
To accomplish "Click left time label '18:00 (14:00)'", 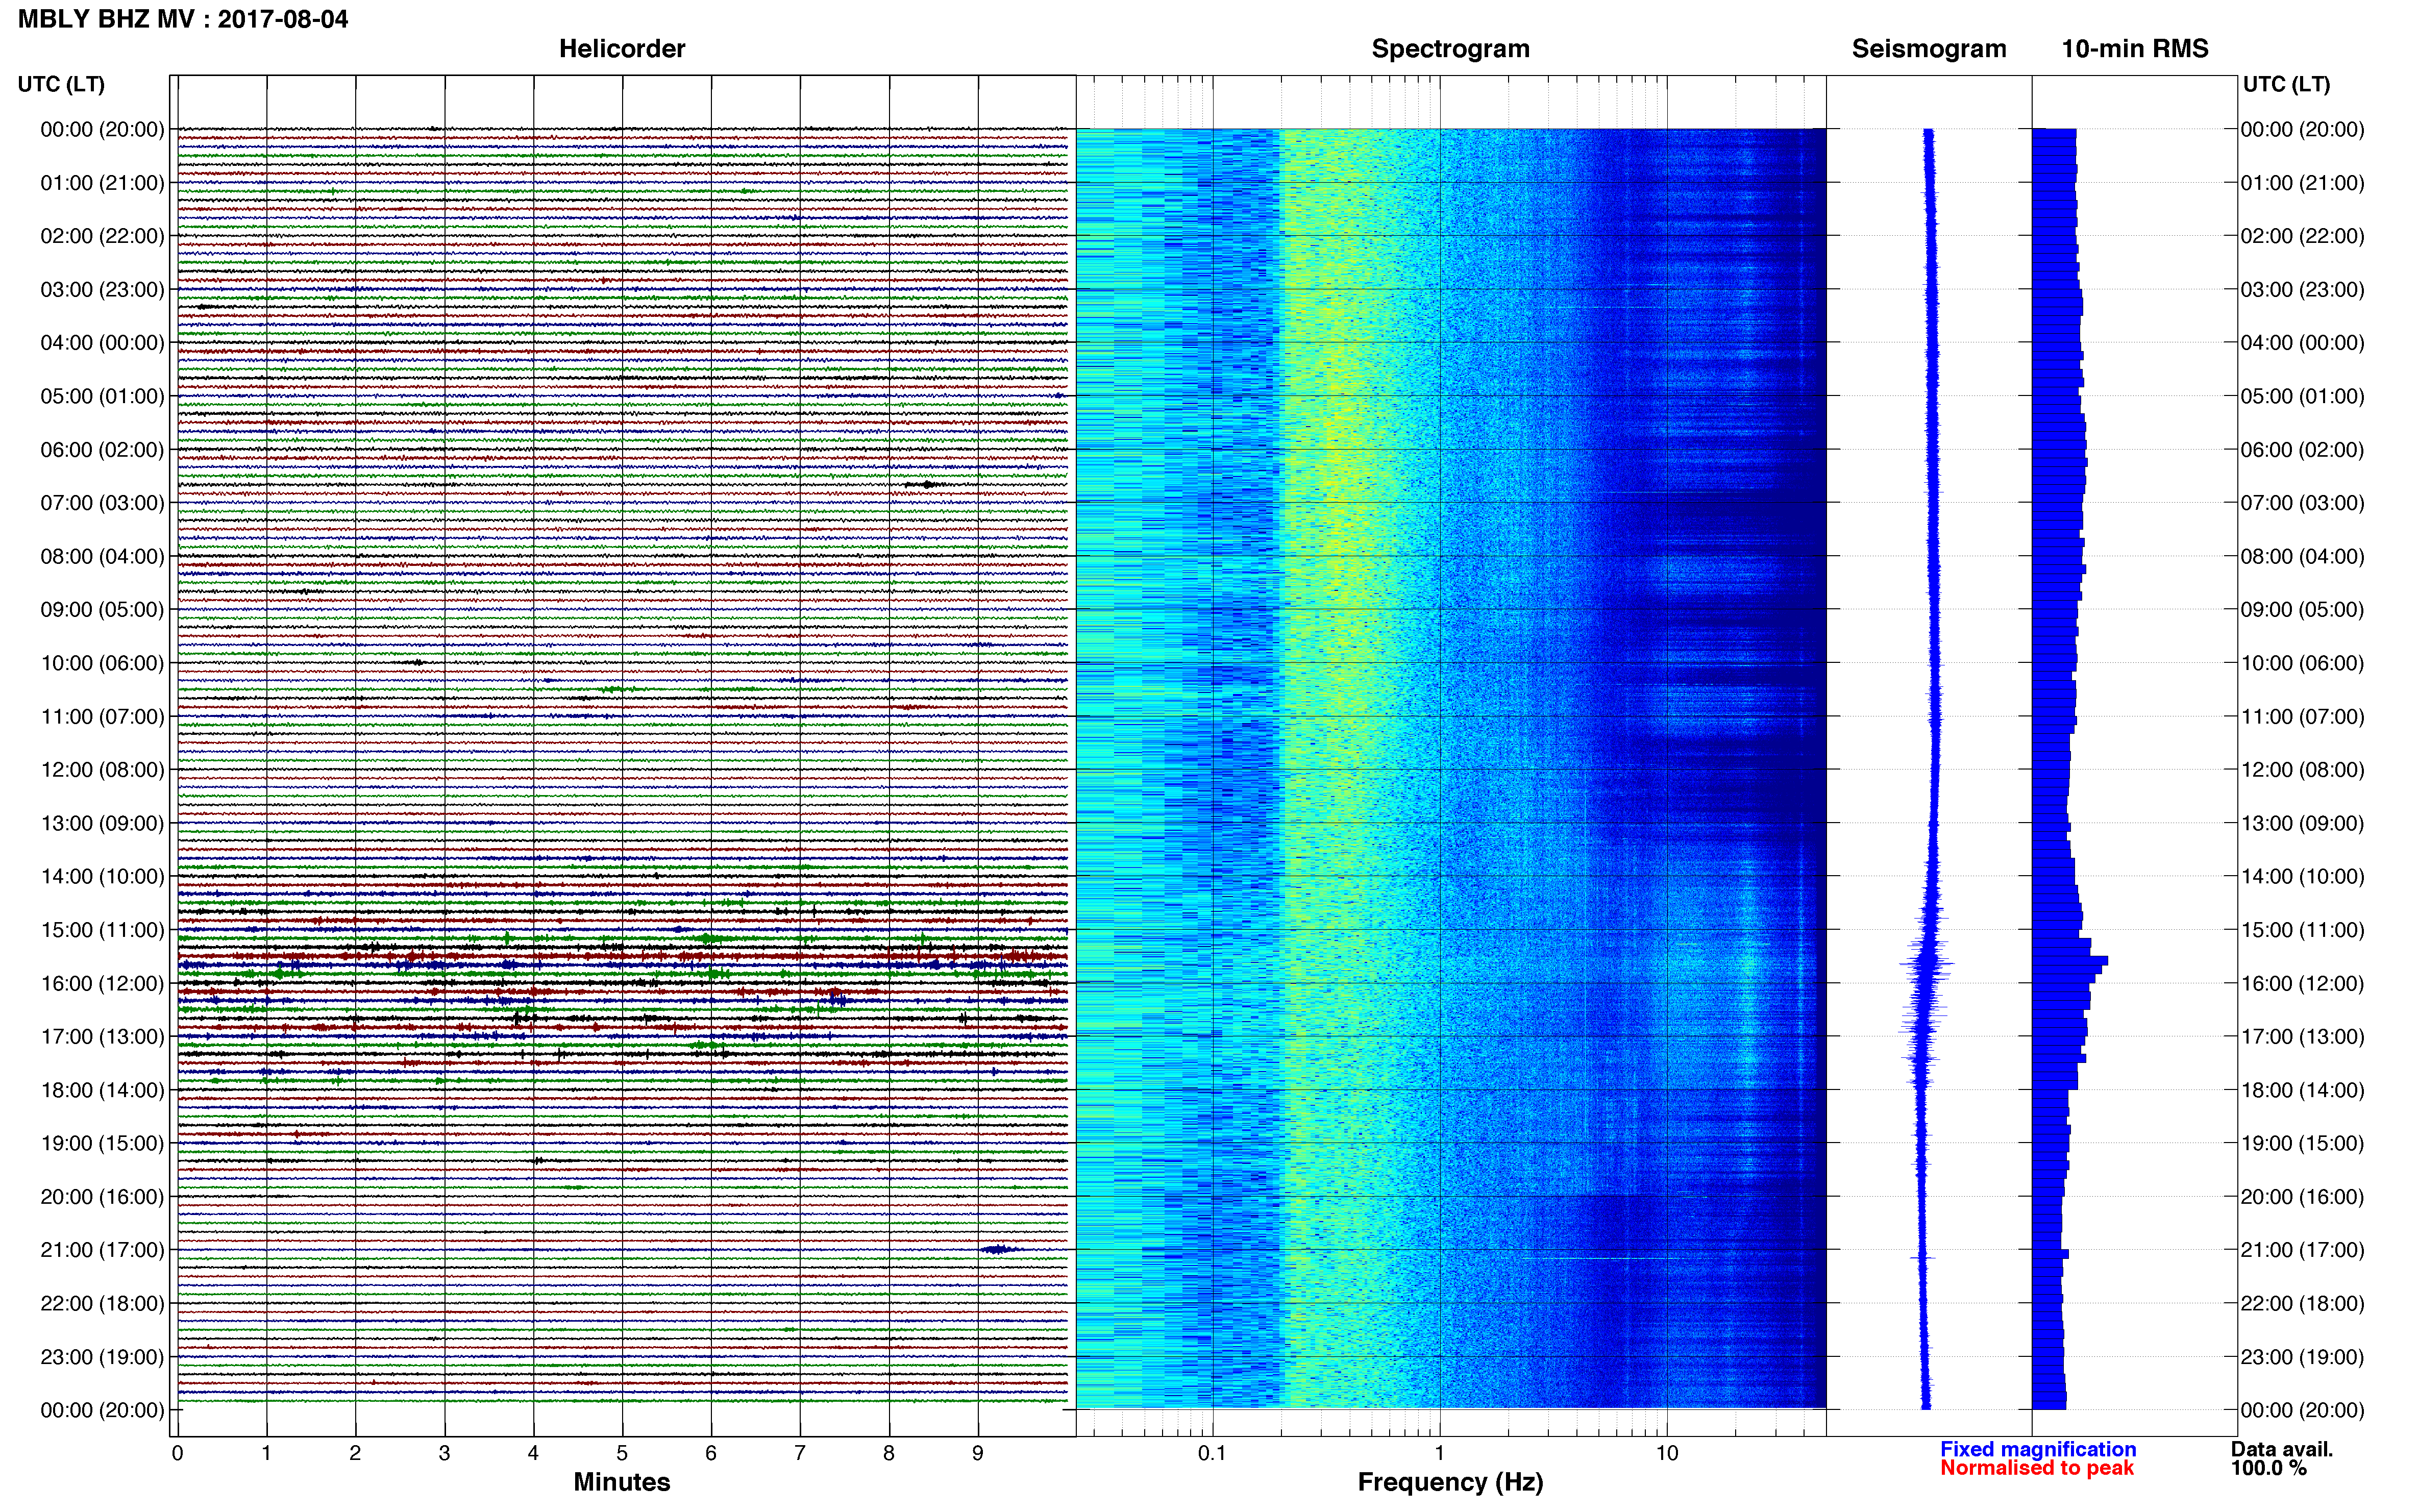I will click(102, 1090).
